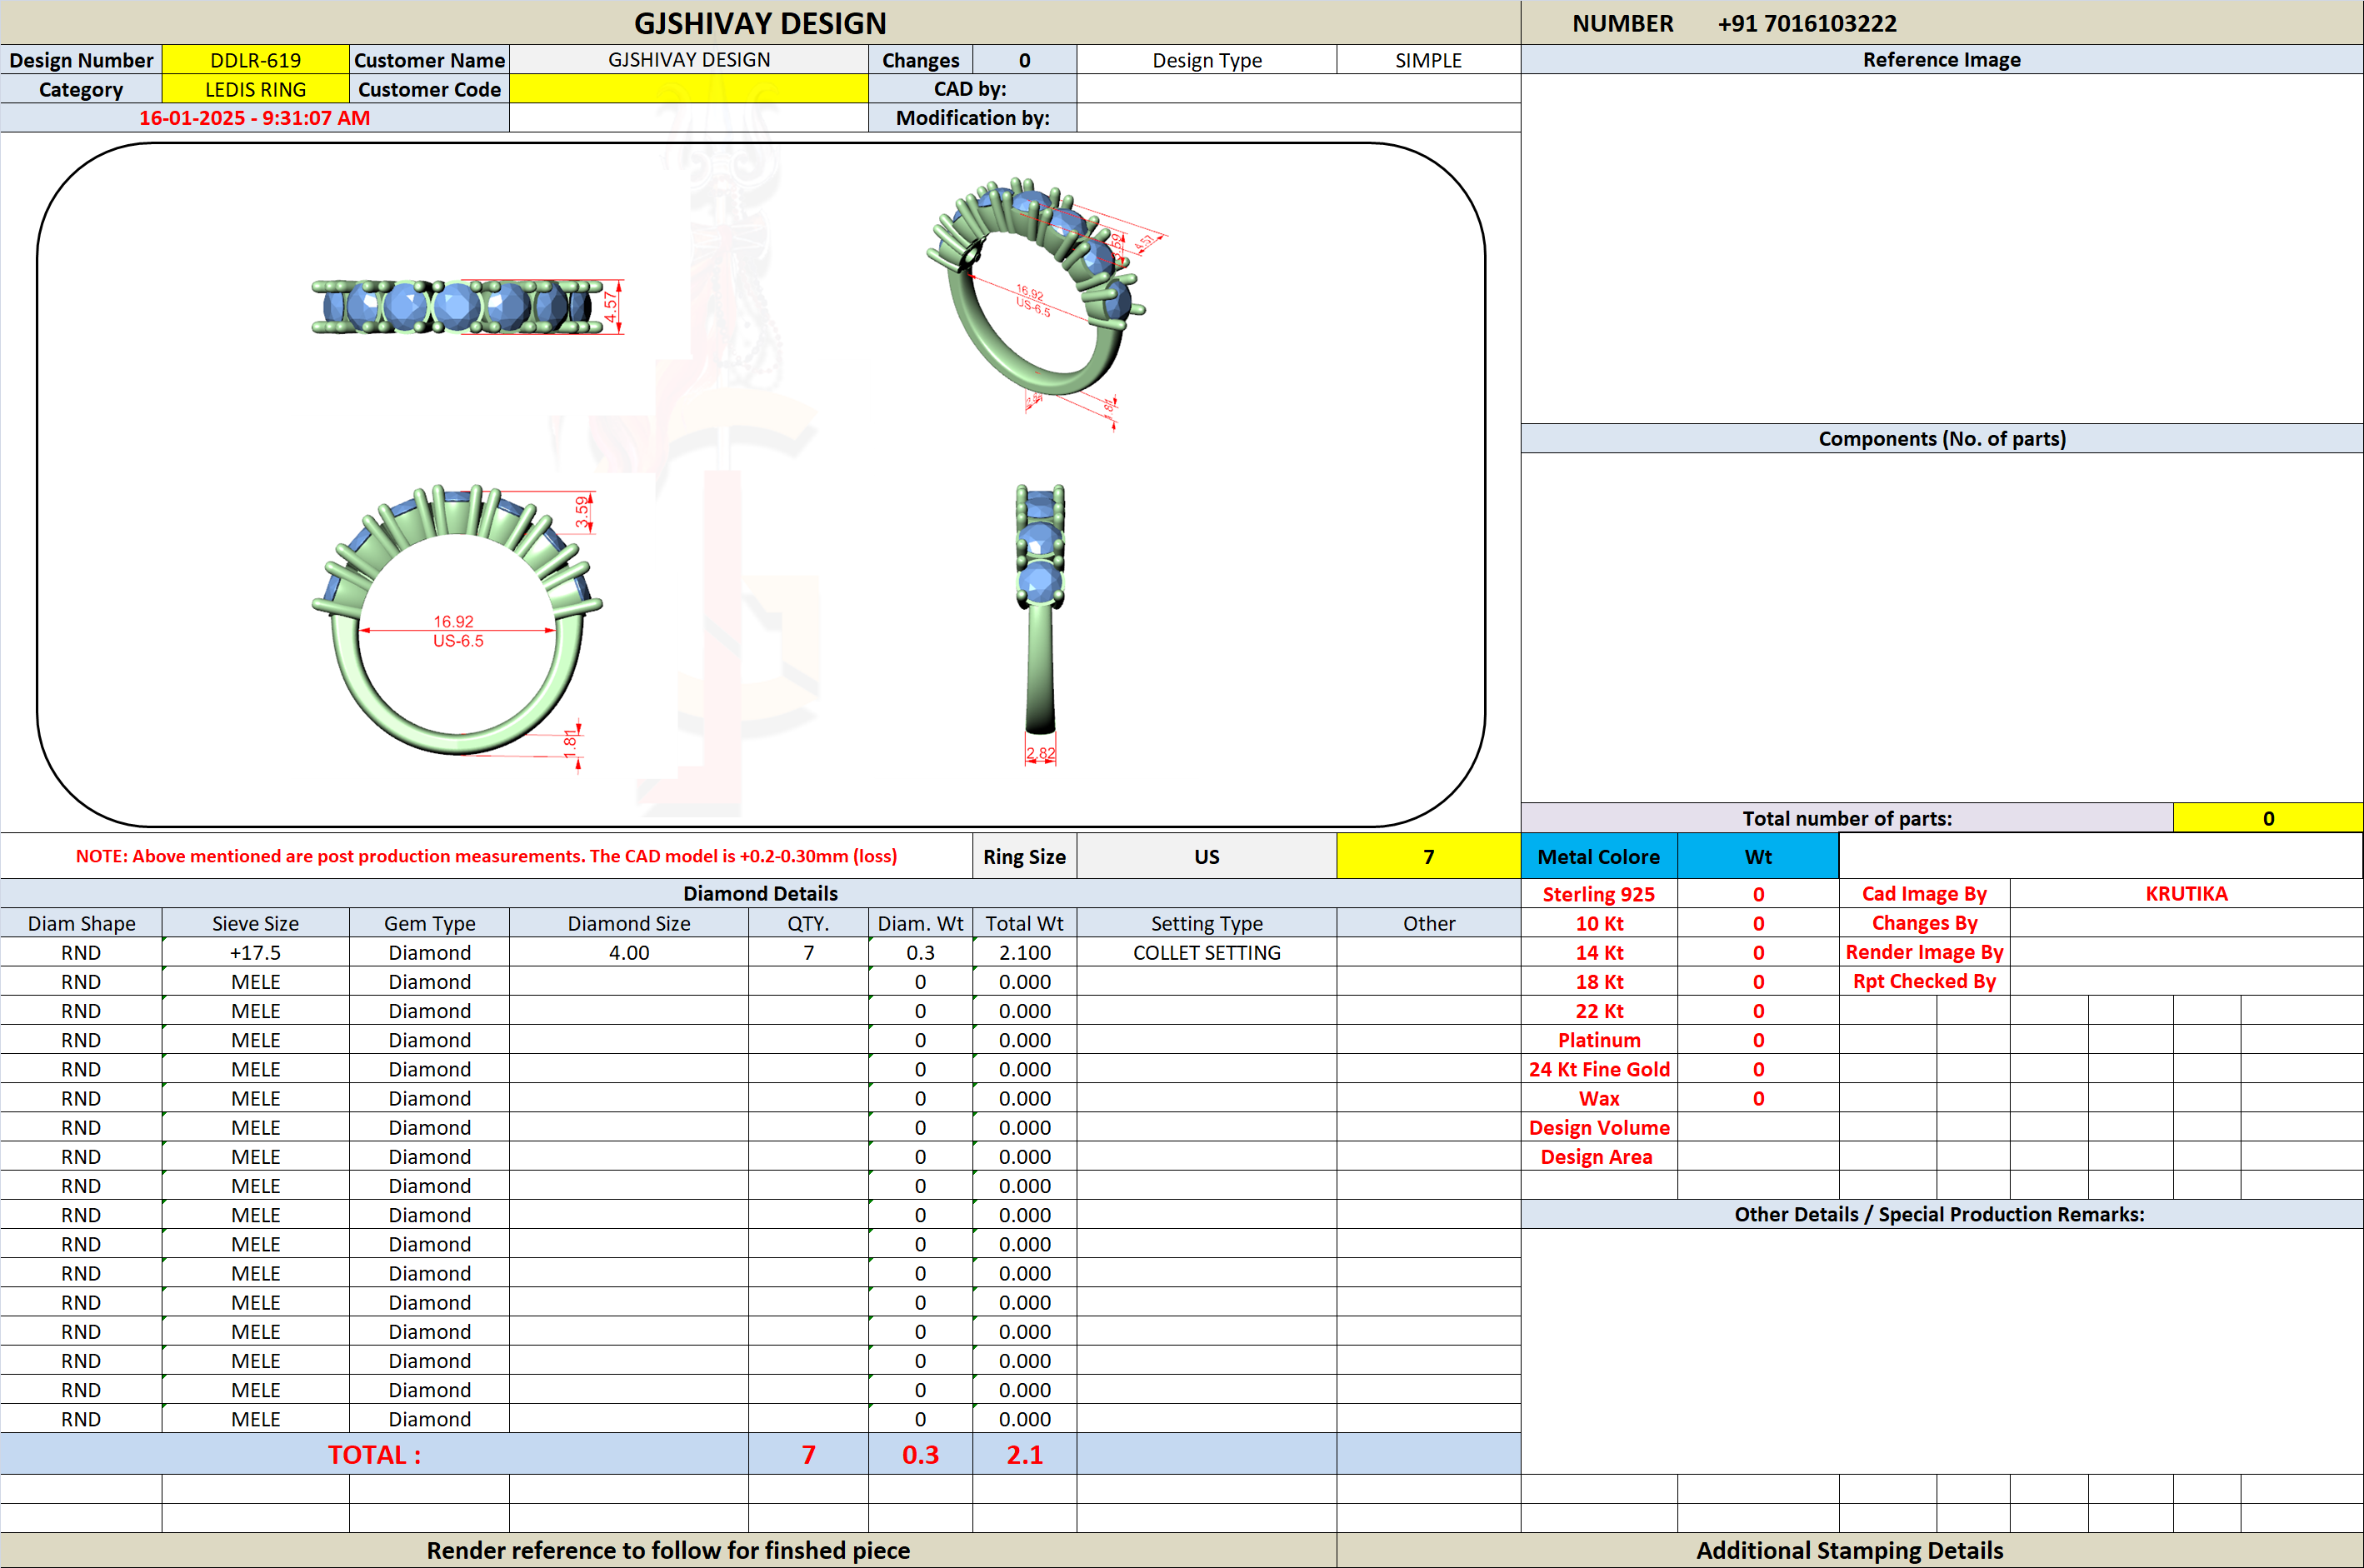Image resolution: width=2364 pixels, height=1568 pixels.
Task: Select the Total Wt value 2.100
Action: point(1024,952)
